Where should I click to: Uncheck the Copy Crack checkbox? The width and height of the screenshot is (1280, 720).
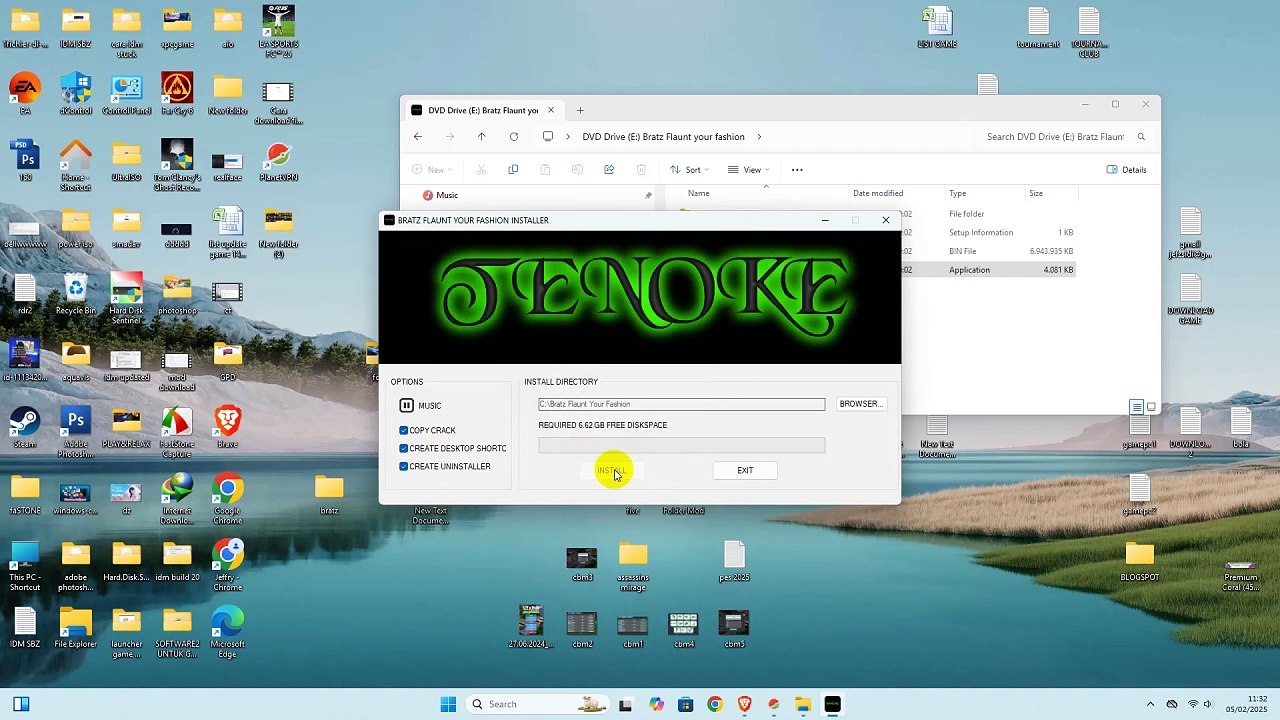click(x=403, y=430)
